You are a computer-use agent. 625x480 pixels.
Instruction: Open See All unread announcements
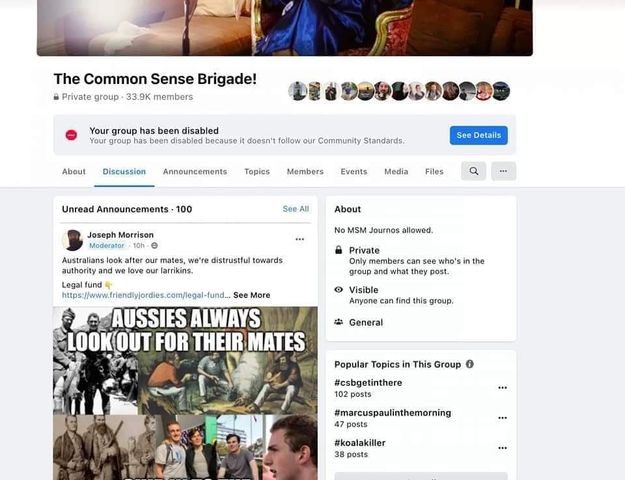coord(296,209)
